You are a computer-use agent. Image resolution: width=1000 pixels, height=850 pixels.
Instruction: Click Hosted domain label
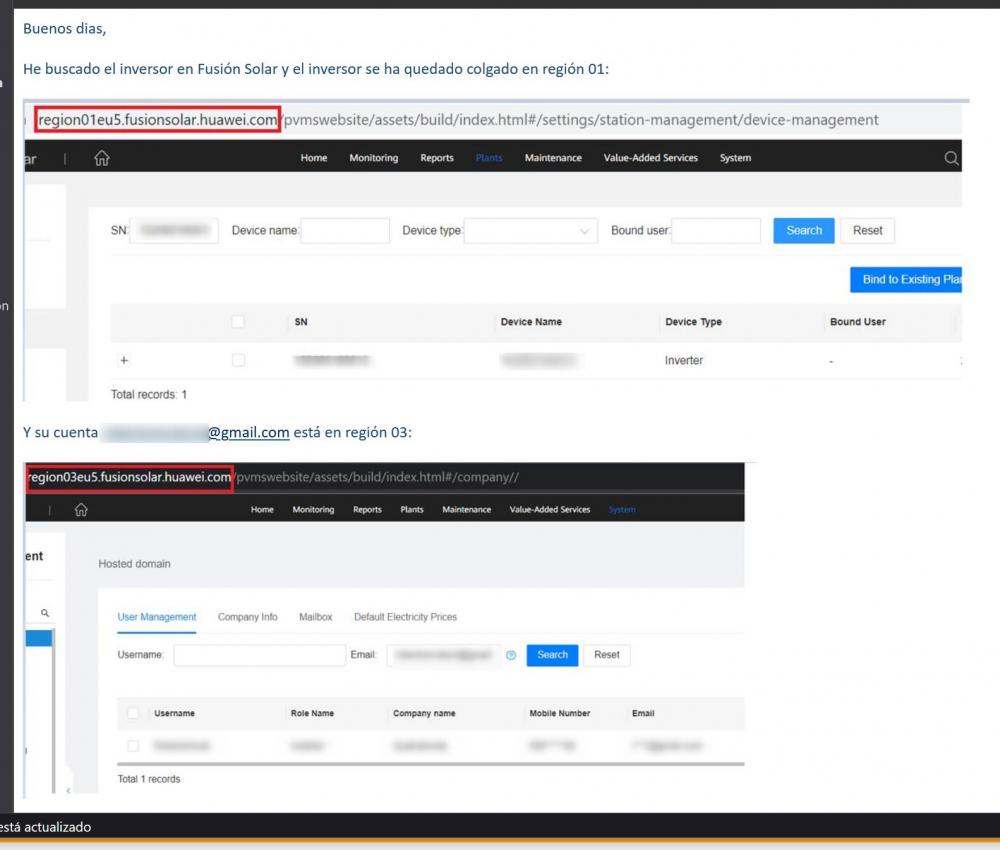coord(134,564)
